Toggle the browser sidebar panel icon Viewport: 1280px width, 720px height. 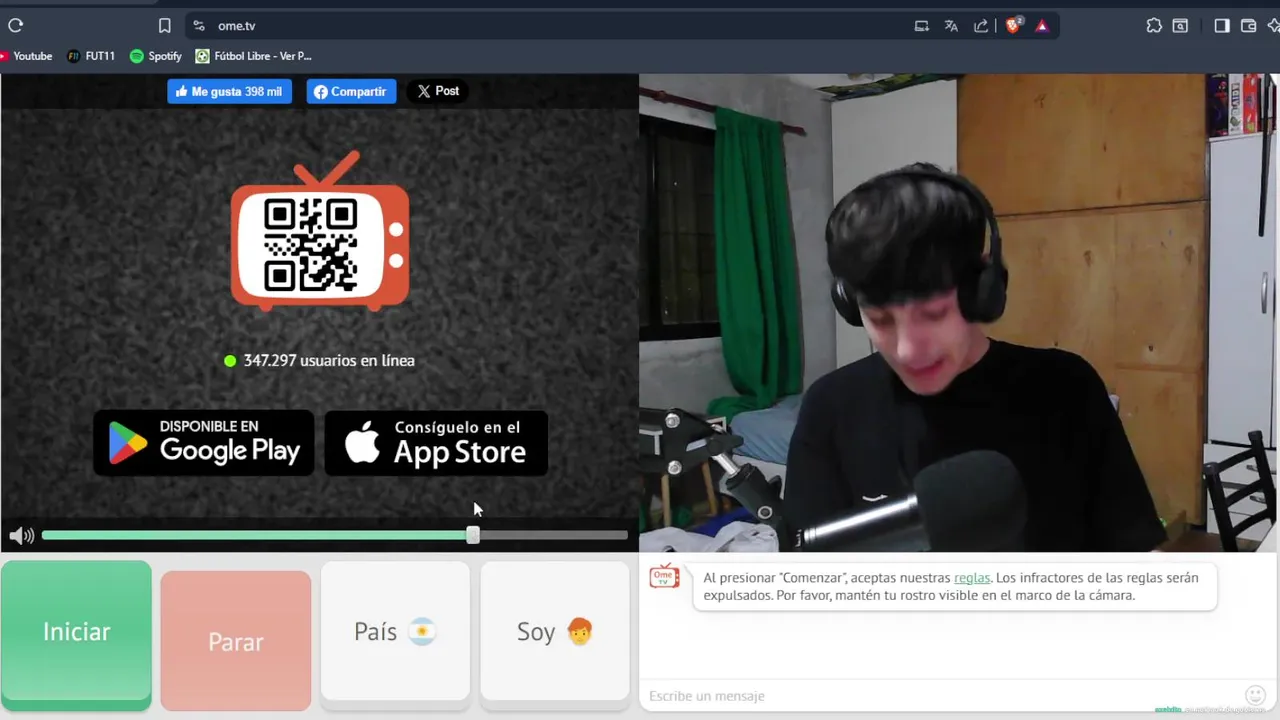pos(1222,26)
